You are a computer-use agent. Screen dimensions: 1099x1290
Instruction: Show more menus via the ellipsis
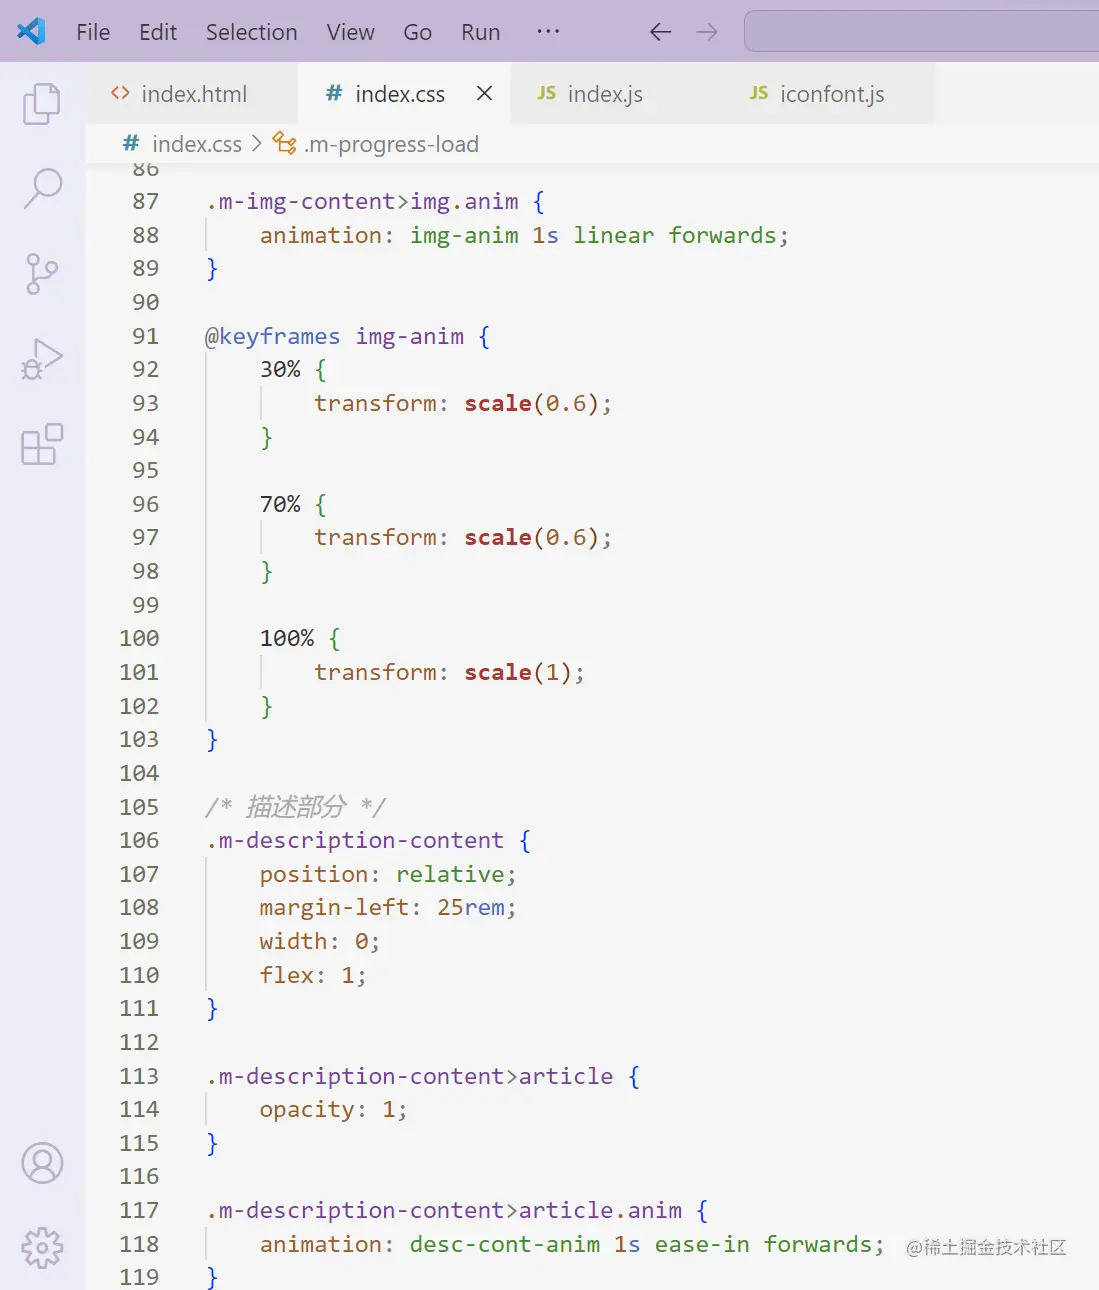548,31
